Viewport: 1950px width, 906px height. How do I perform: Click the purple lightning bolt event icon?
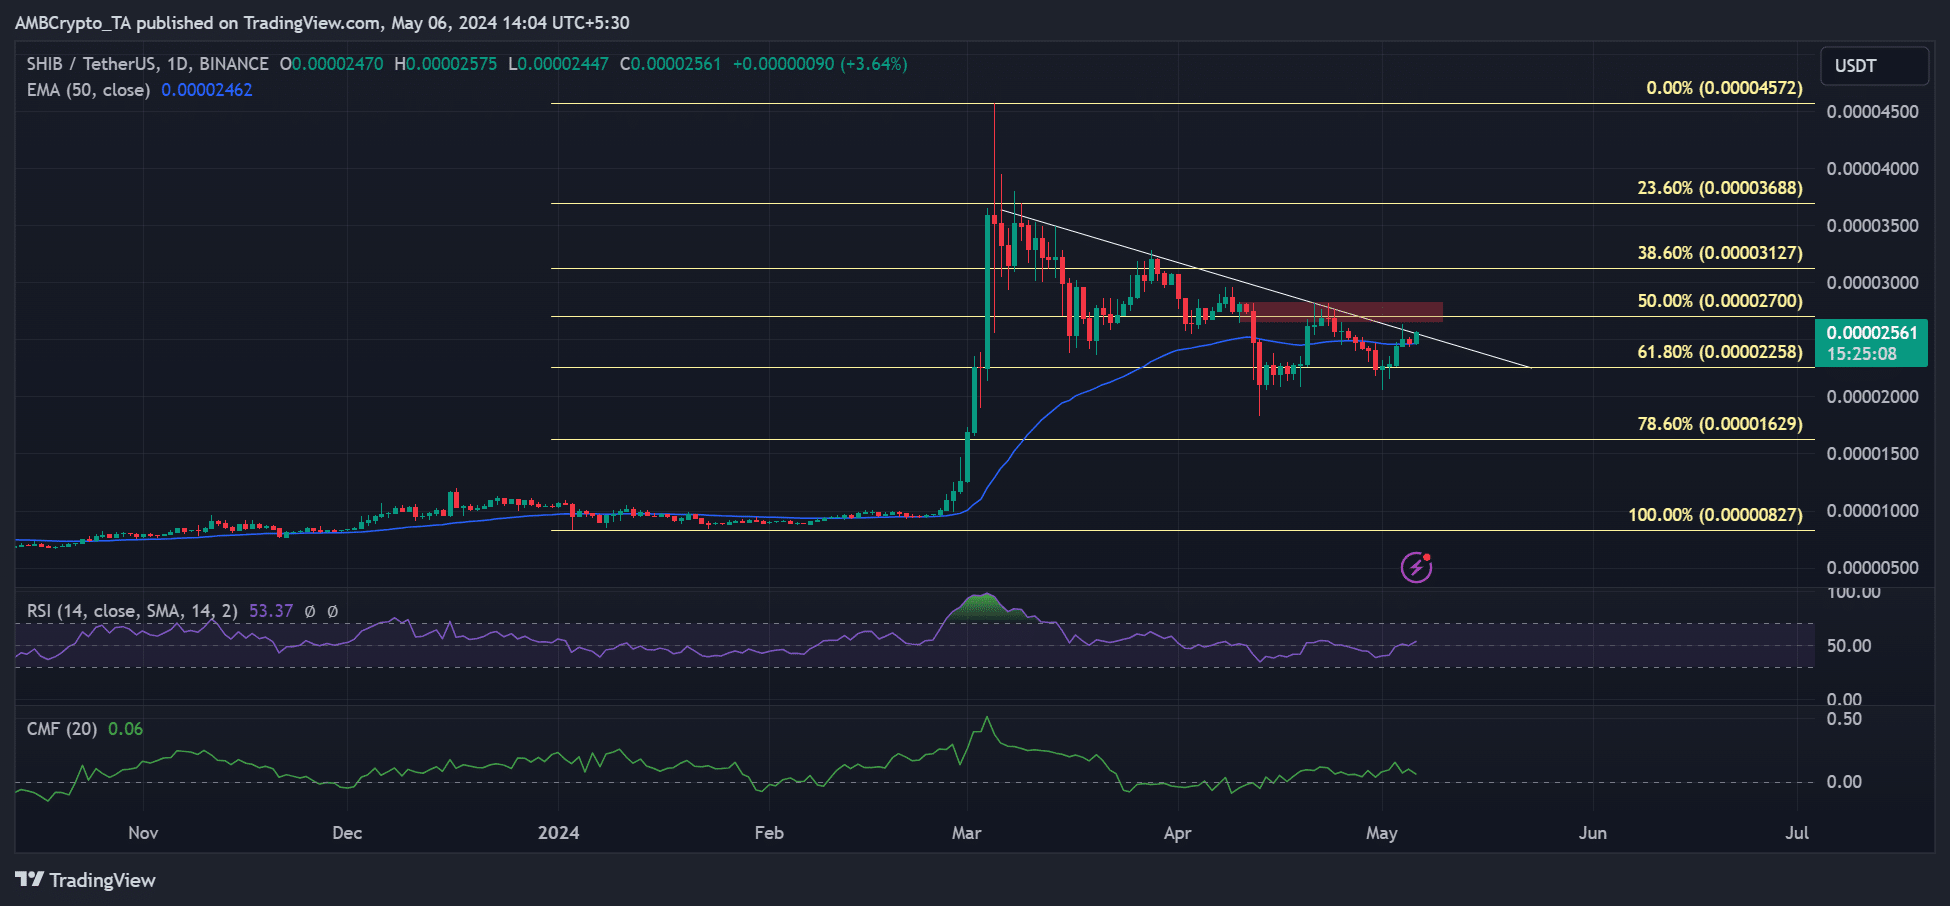coord(1416,567)
